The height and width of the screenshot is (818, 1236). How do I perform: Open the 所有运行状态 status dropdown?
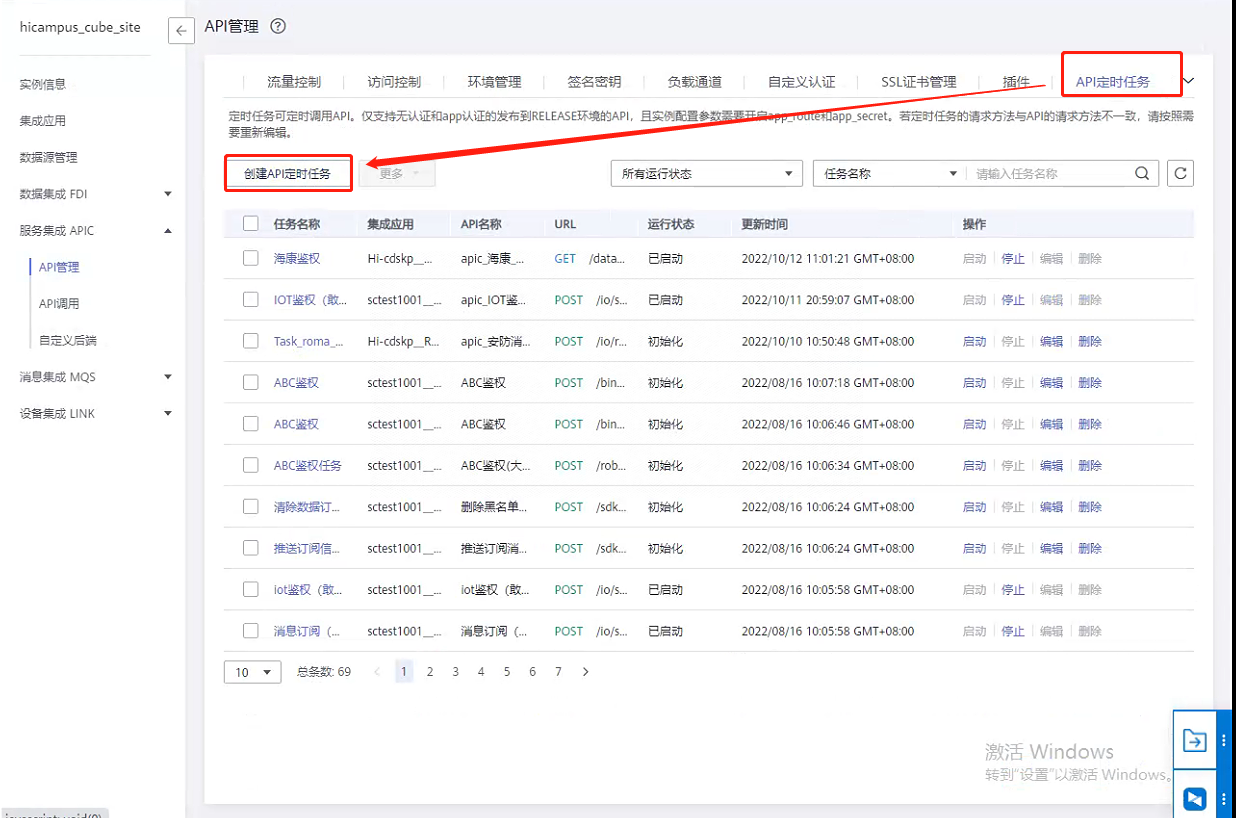706,173
